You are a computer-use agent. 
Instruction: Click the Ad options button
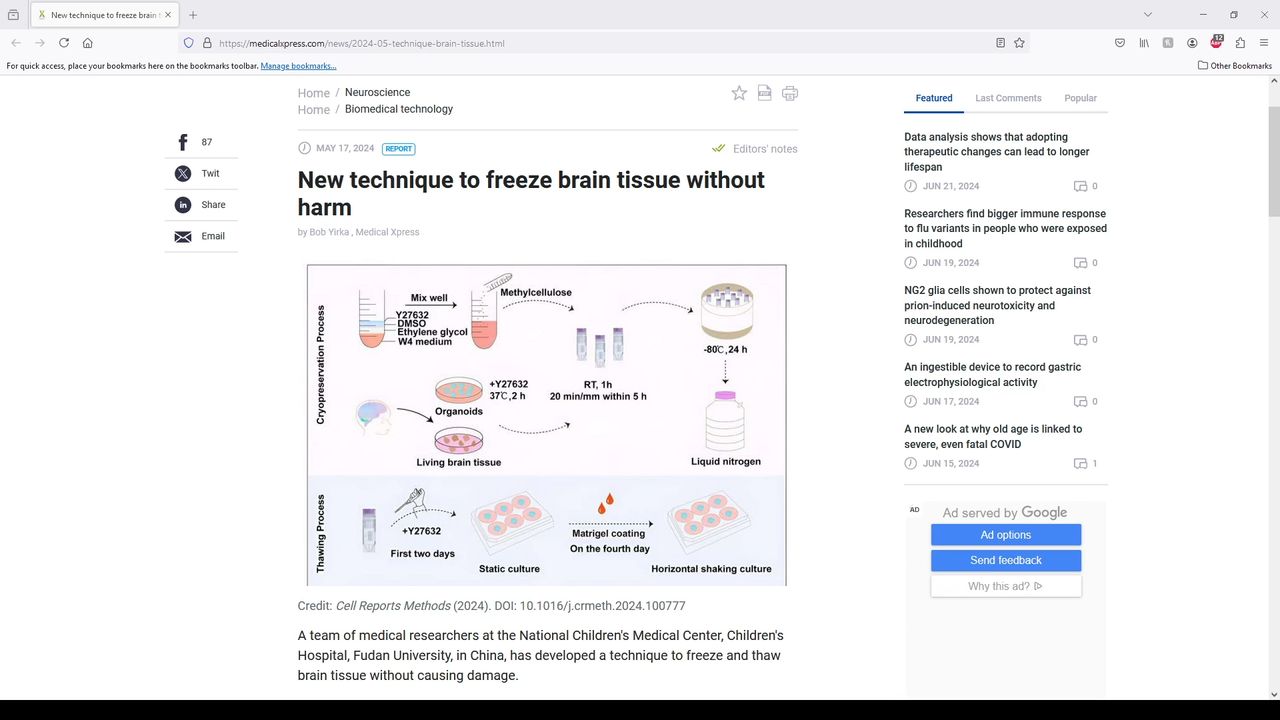point(1005,535)
